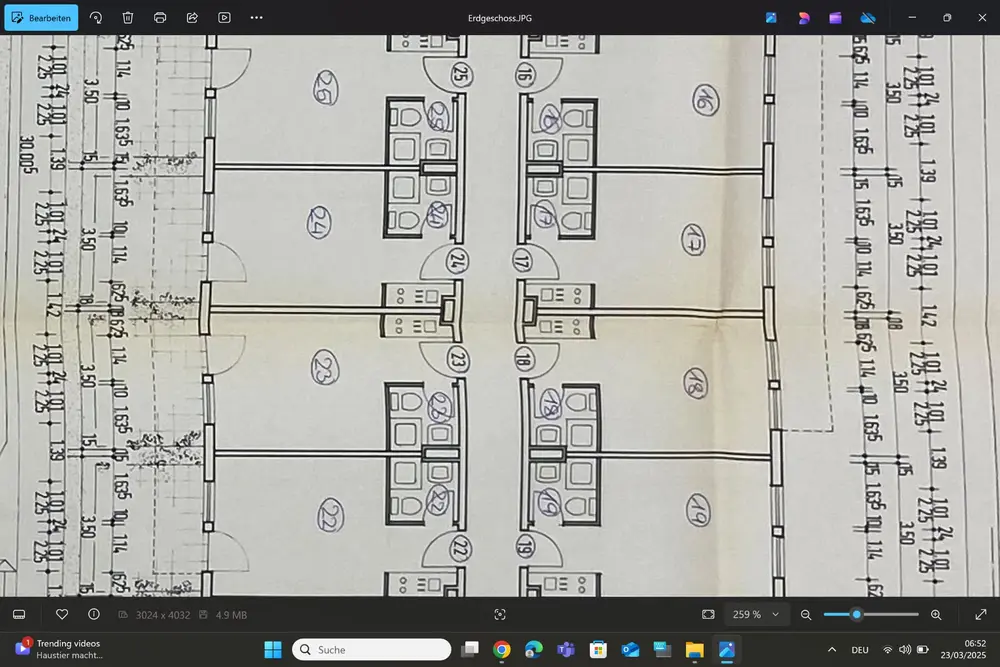Image resolution: width=1000 pixels, height=667 pixels.
Task: Click the battery status tray icon
Action: point(922,650)
